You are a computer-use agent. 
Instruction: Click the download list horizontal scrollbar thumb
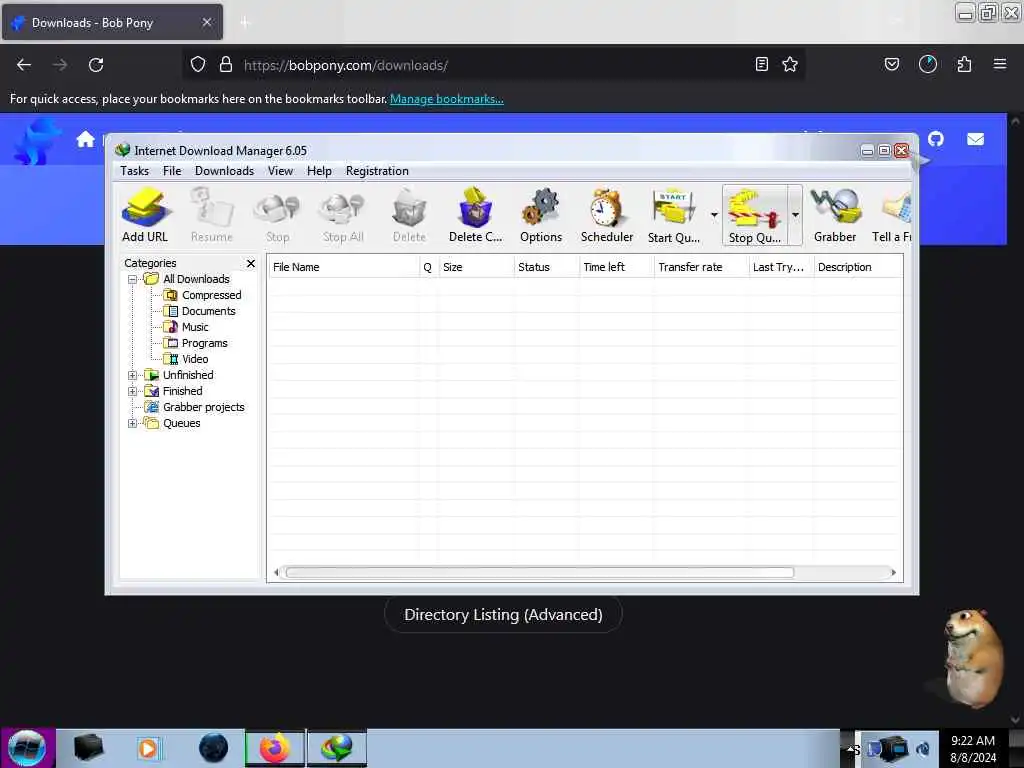pos(539,573)
